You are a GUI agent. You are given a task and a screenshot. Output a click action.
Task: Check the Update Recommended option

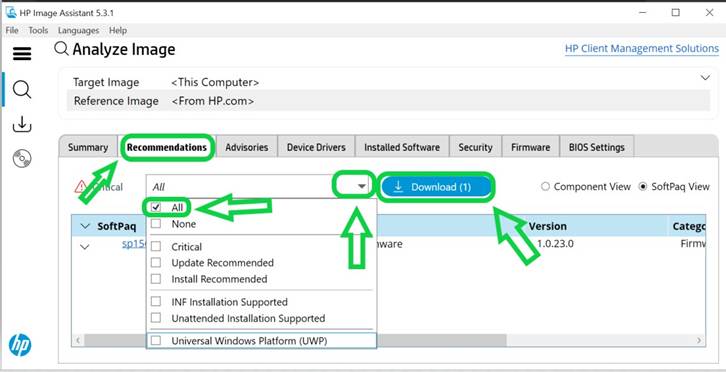pos(156,263)
